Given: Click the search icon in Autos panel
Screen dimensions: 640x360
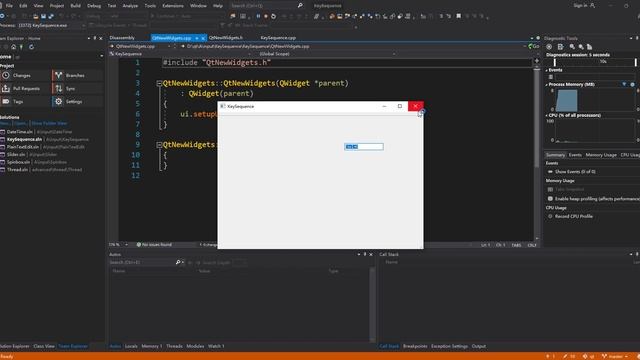Looking at the screenshot, I should [x=178, y=262].
